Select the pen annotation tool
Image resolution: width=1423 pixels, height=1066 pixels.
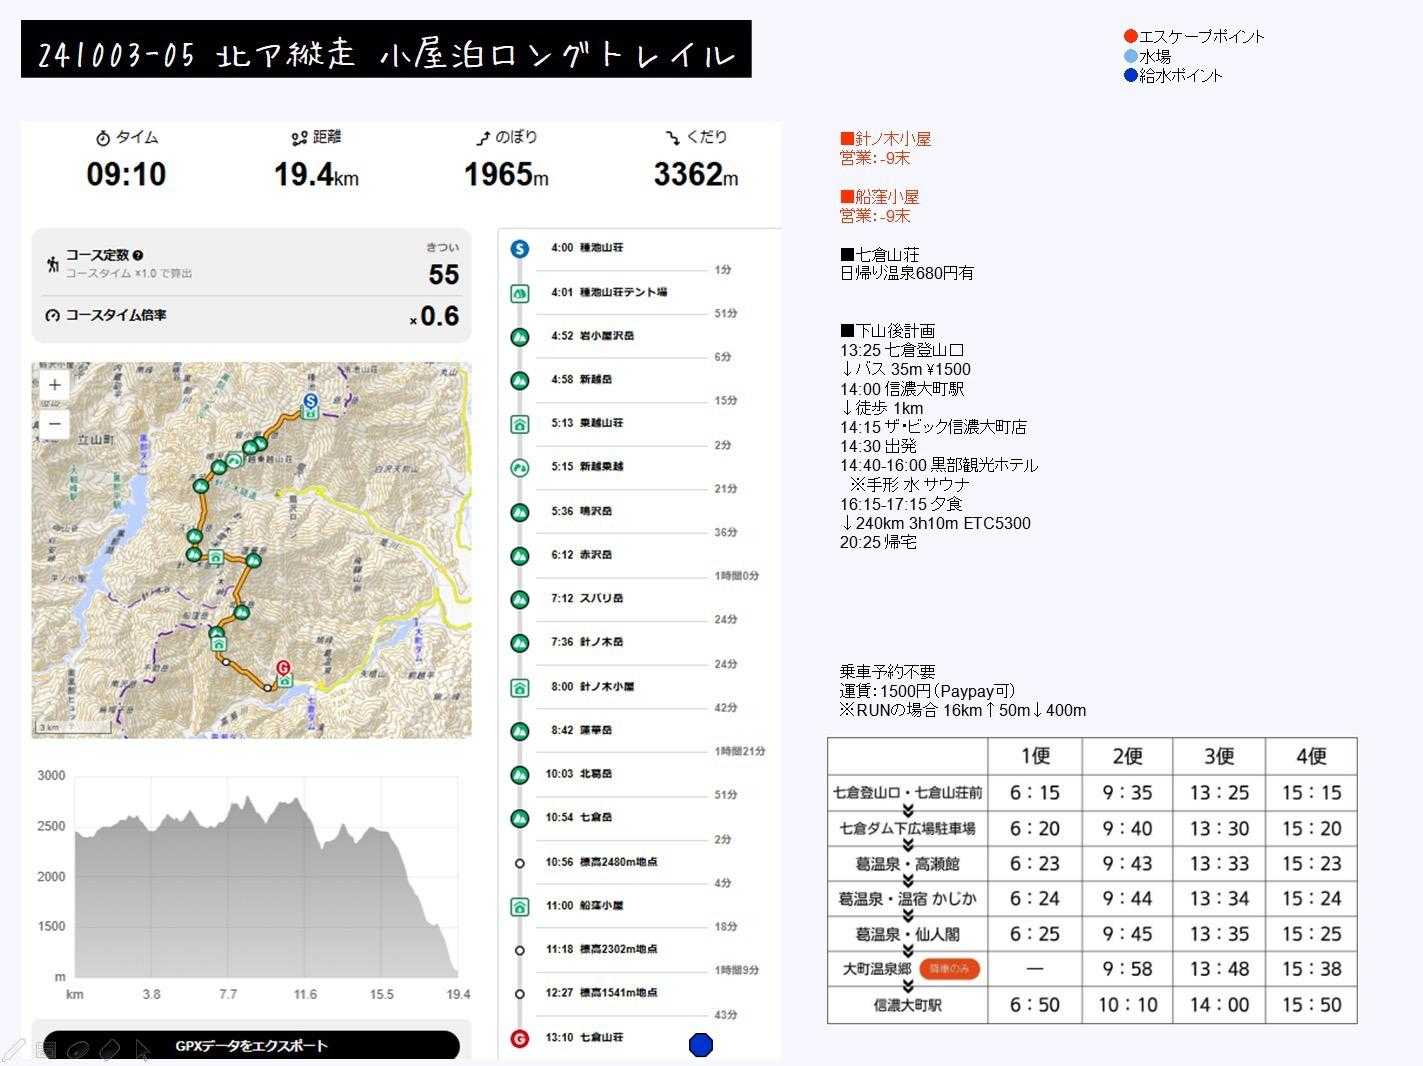14,1049
